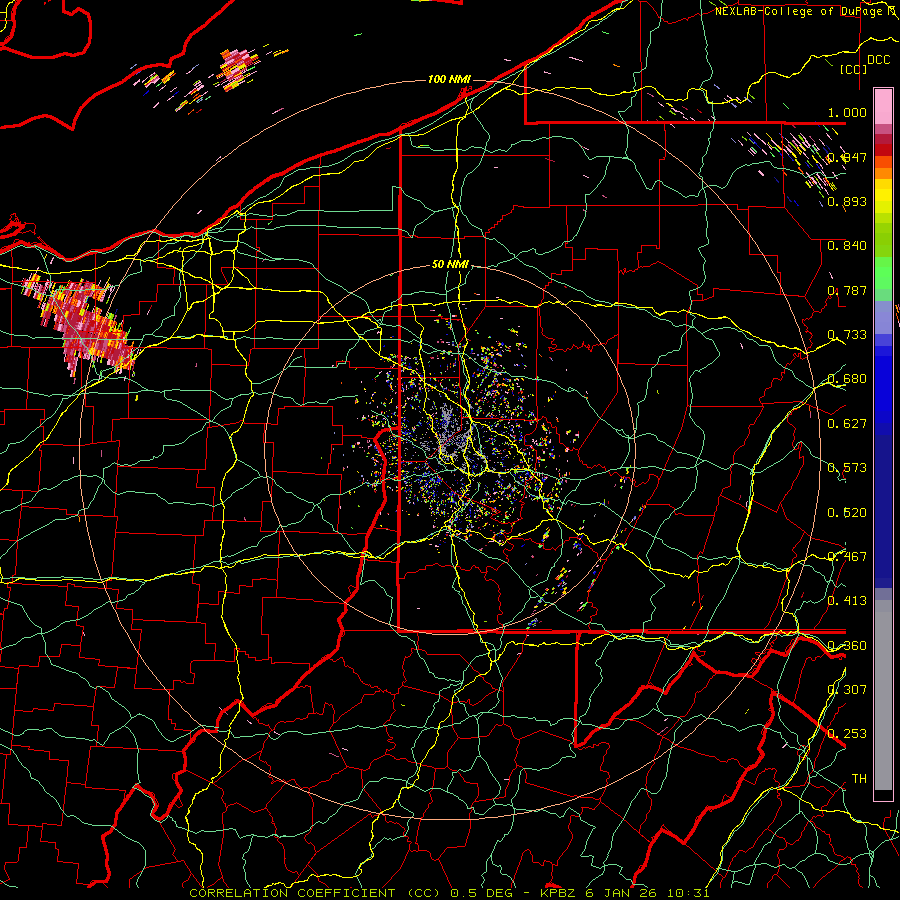Click the 0.413 legend value

(847, 601)
